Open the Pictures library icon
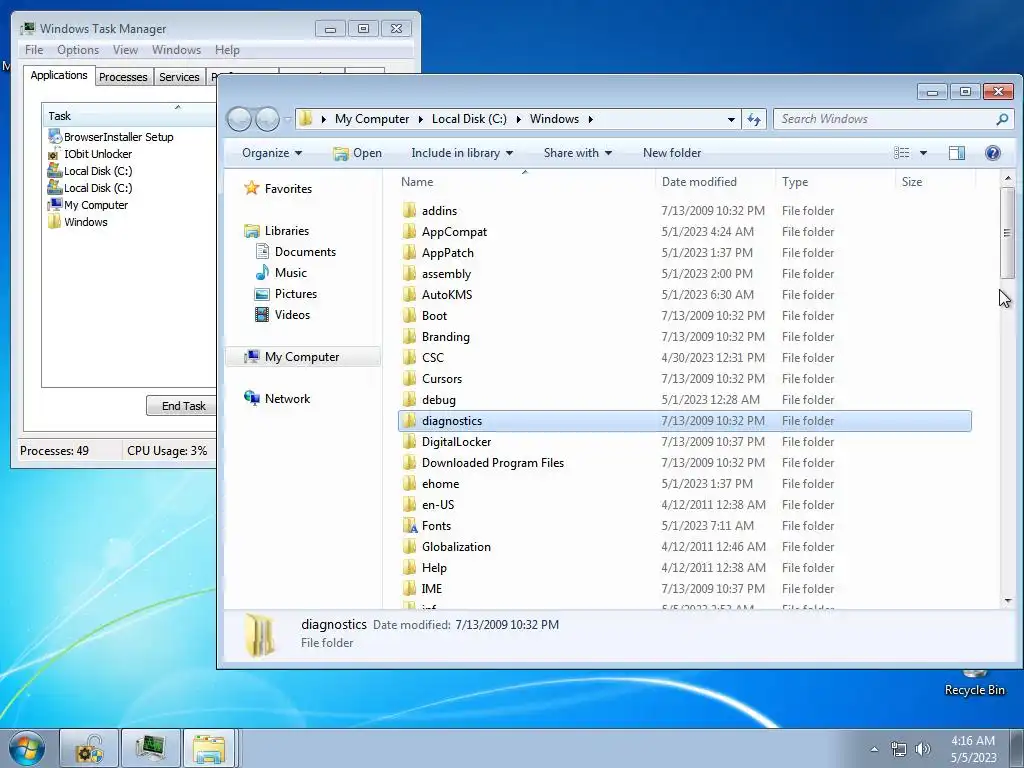The height and width of the screenshot is (768, 1024). [262, 294]
